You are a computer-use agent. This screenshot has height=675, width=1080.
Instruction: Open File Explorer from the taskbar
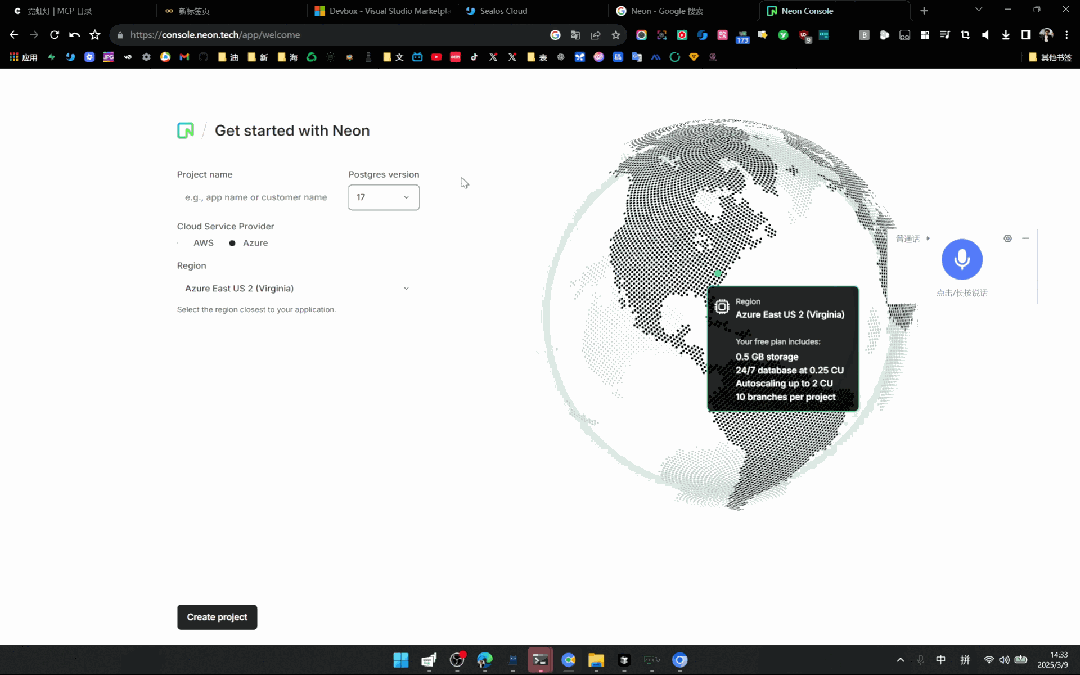point(596,660)
